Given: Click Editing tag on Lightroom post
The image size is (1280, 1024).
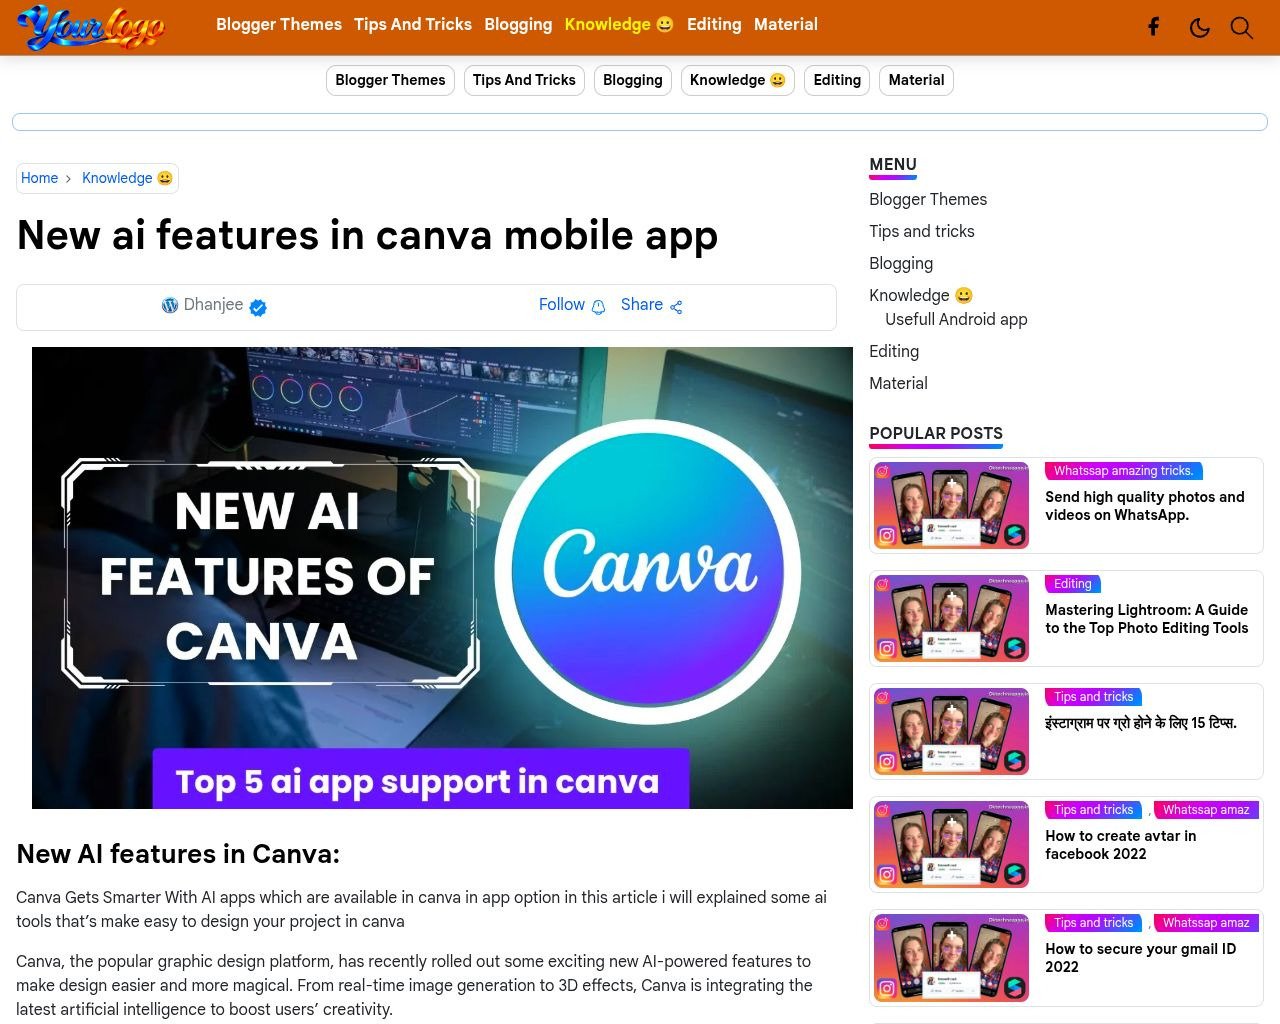Looking at the screenshot, I should (x=1073, y=584).
